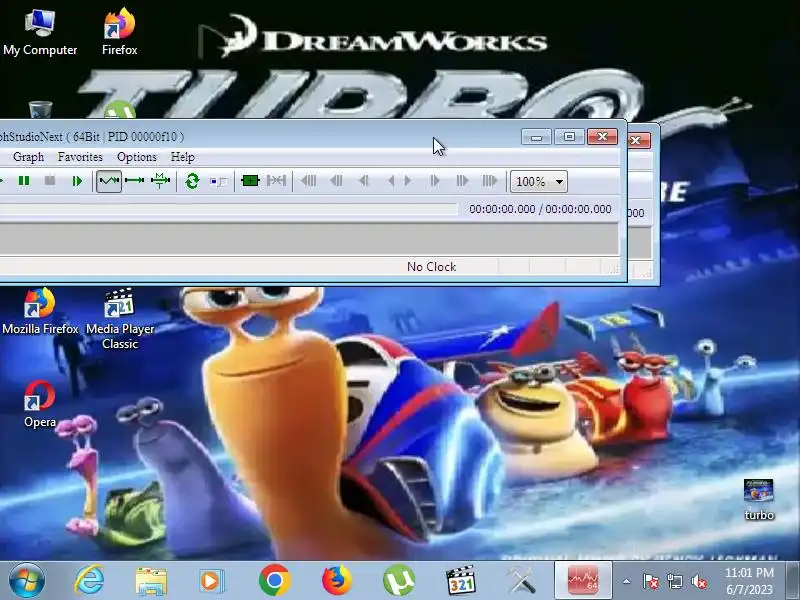Click on the graph seek bar track
The height and width of the screenshot is (600, 800).
click(229, 209)
